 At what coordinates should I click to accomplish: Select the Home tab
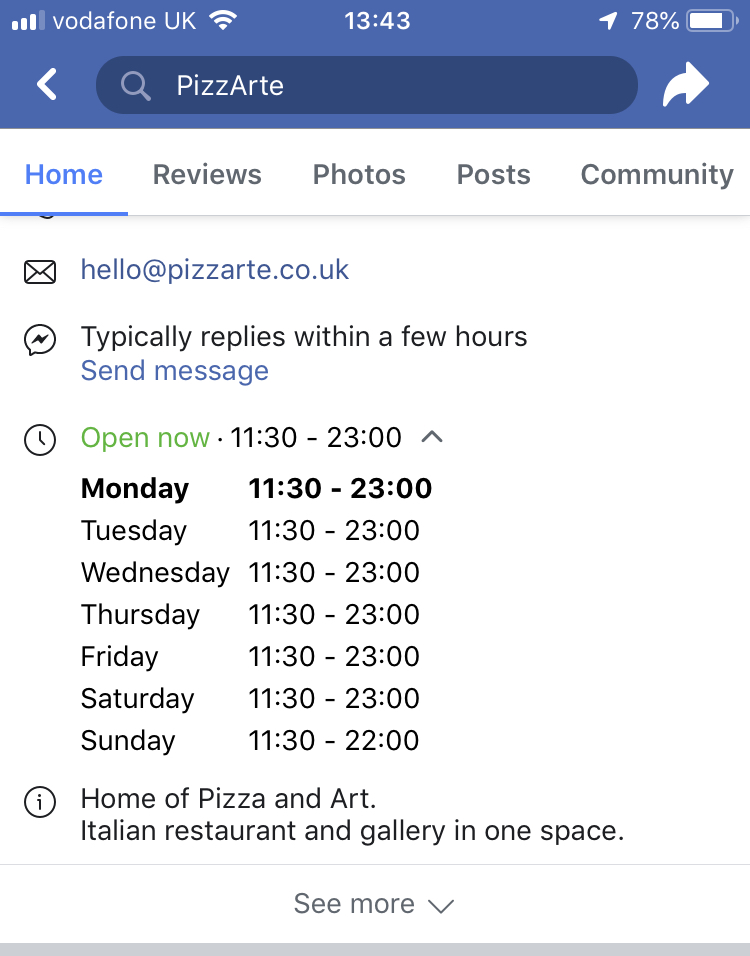coord(64,175)
